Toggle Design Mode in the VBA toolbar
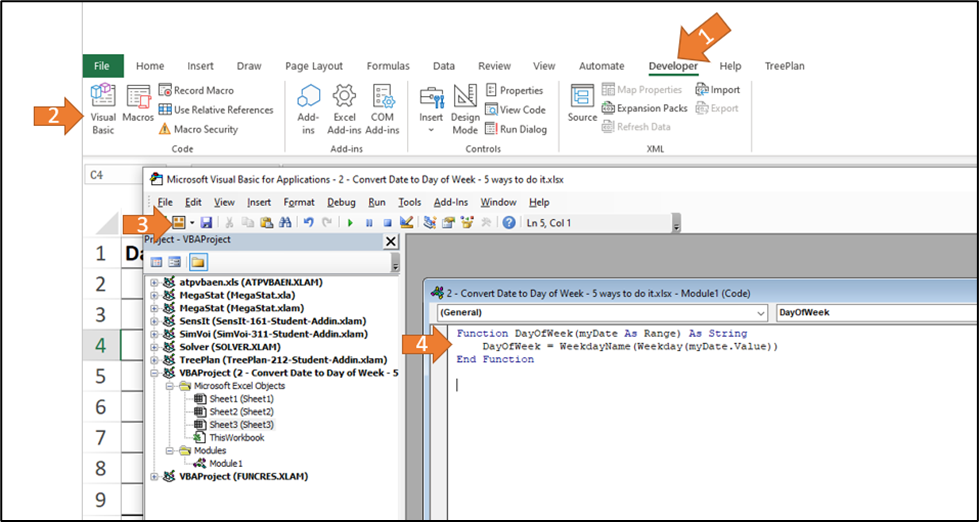979x522 pixels. click(x=406, y=222)
